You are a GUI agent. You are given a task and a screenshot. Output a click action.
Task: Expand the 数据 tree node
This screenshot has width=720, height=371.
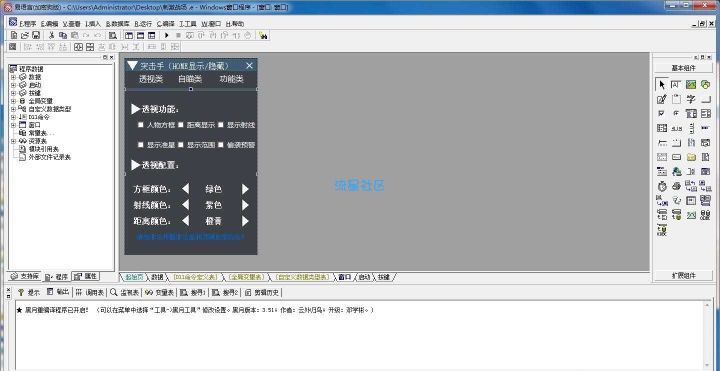[13, 77]
